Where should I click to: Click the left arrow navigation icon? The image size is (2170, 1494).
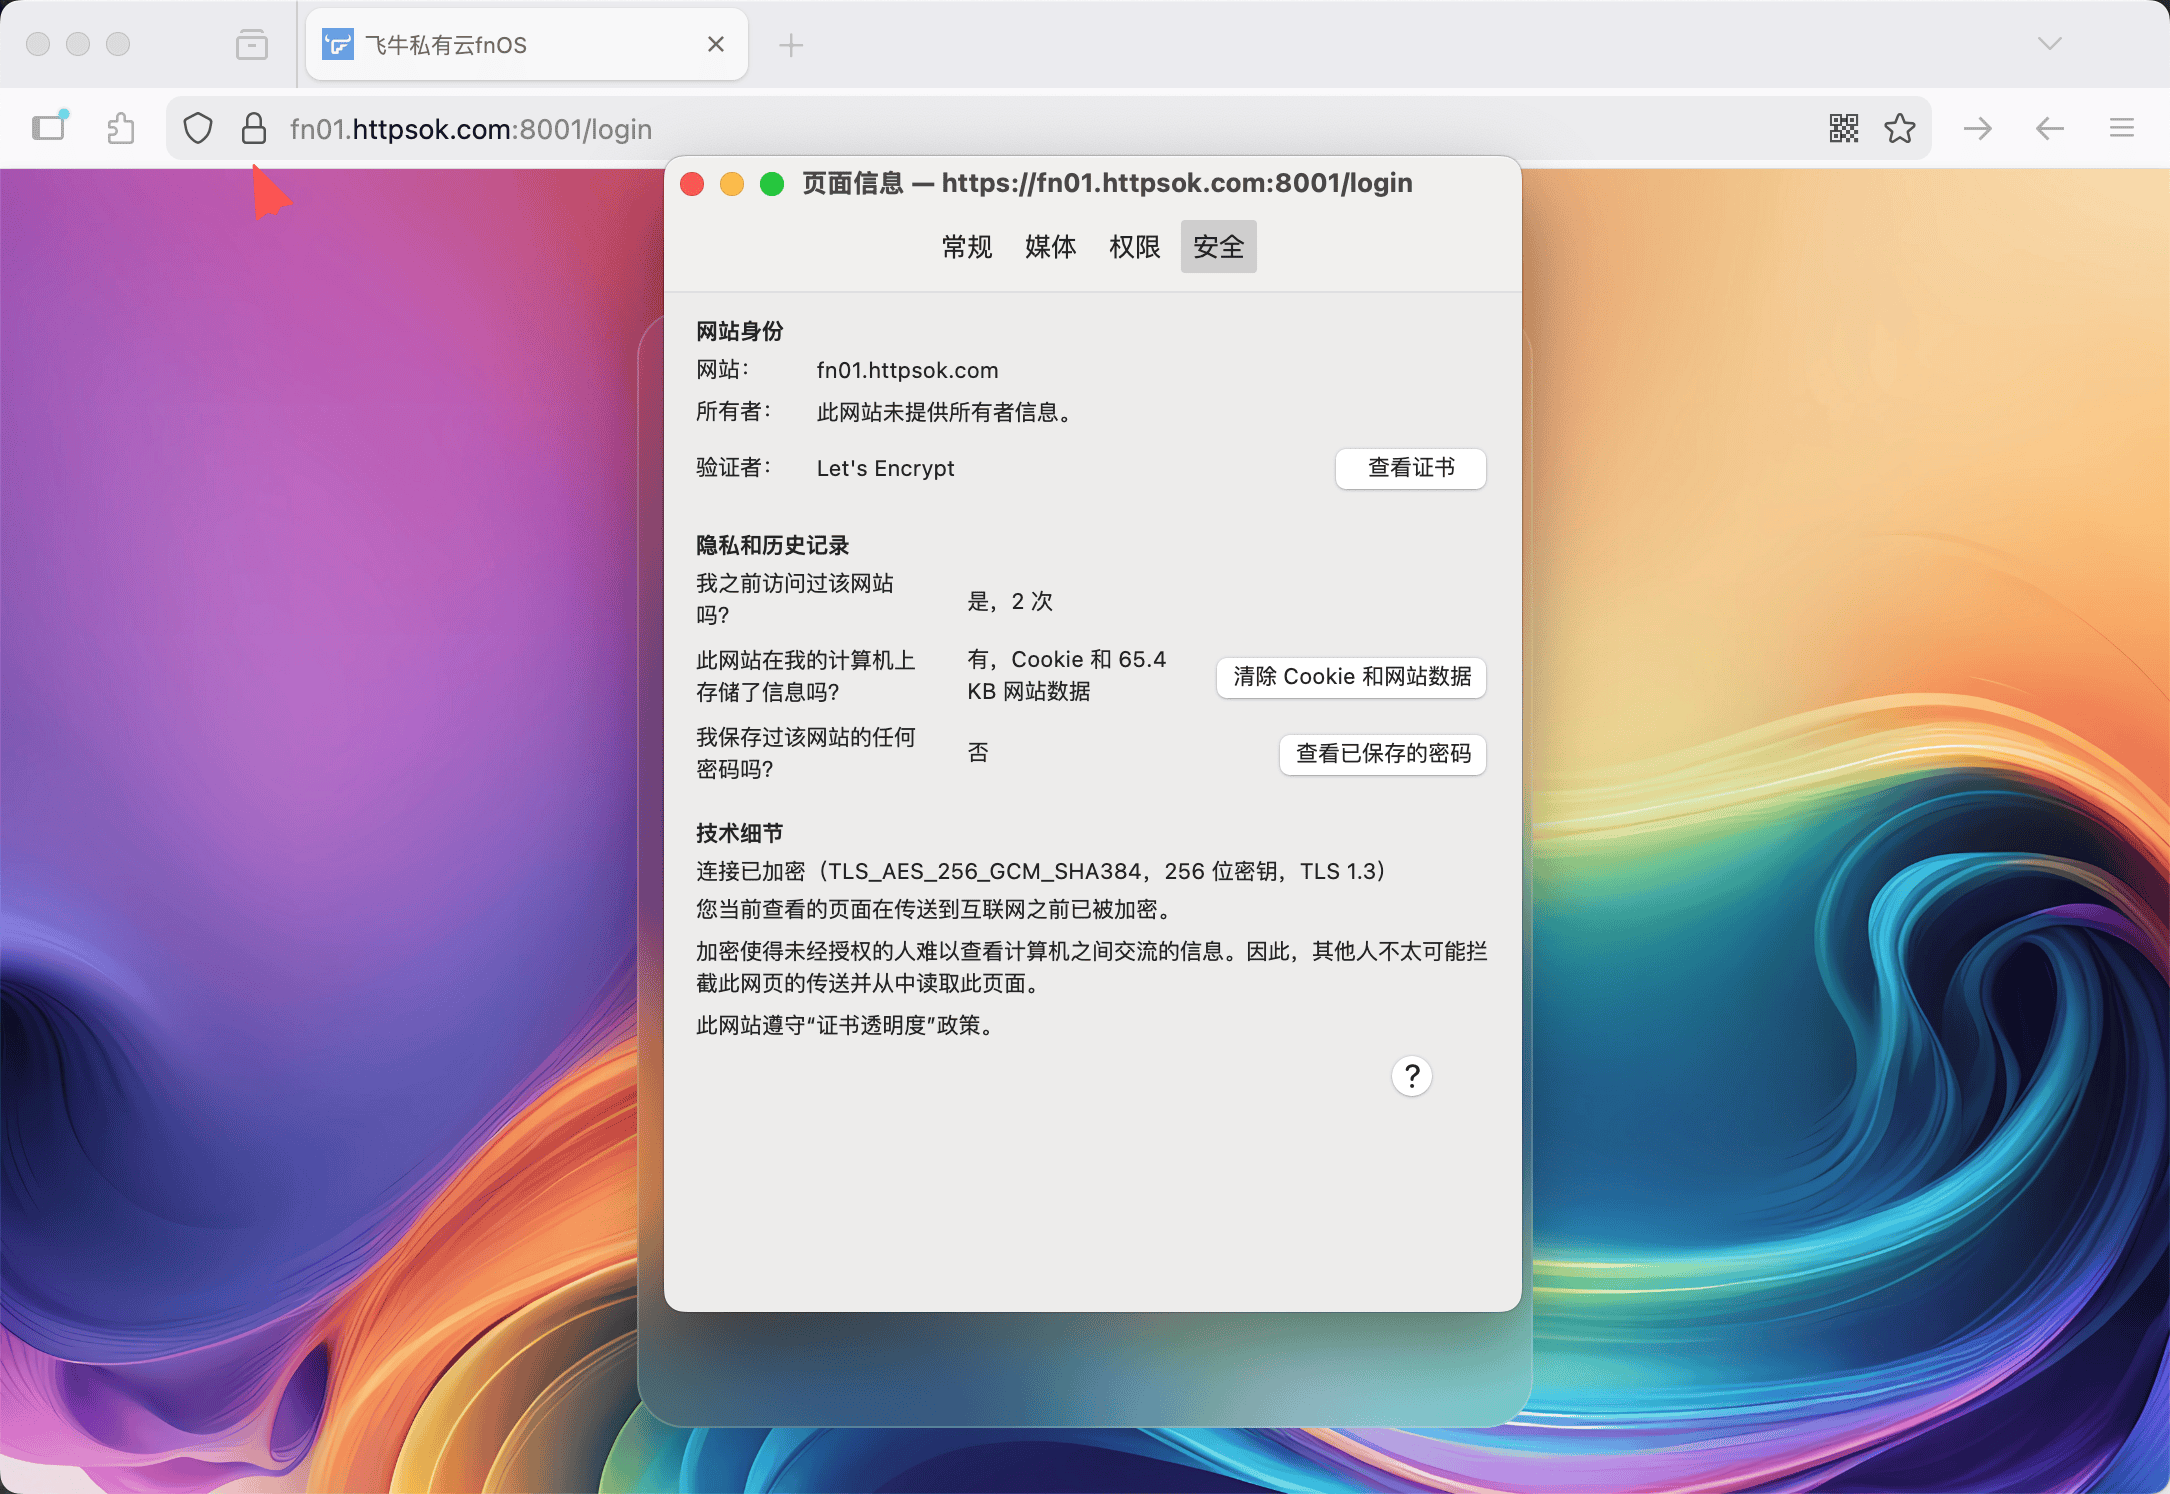[x=2049, y=129]
